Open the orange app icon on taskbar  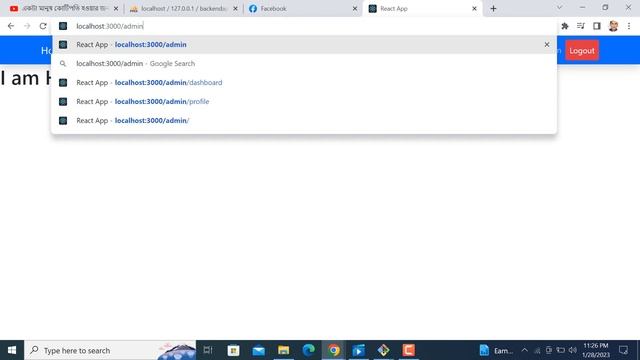click(x=409, y=350)
